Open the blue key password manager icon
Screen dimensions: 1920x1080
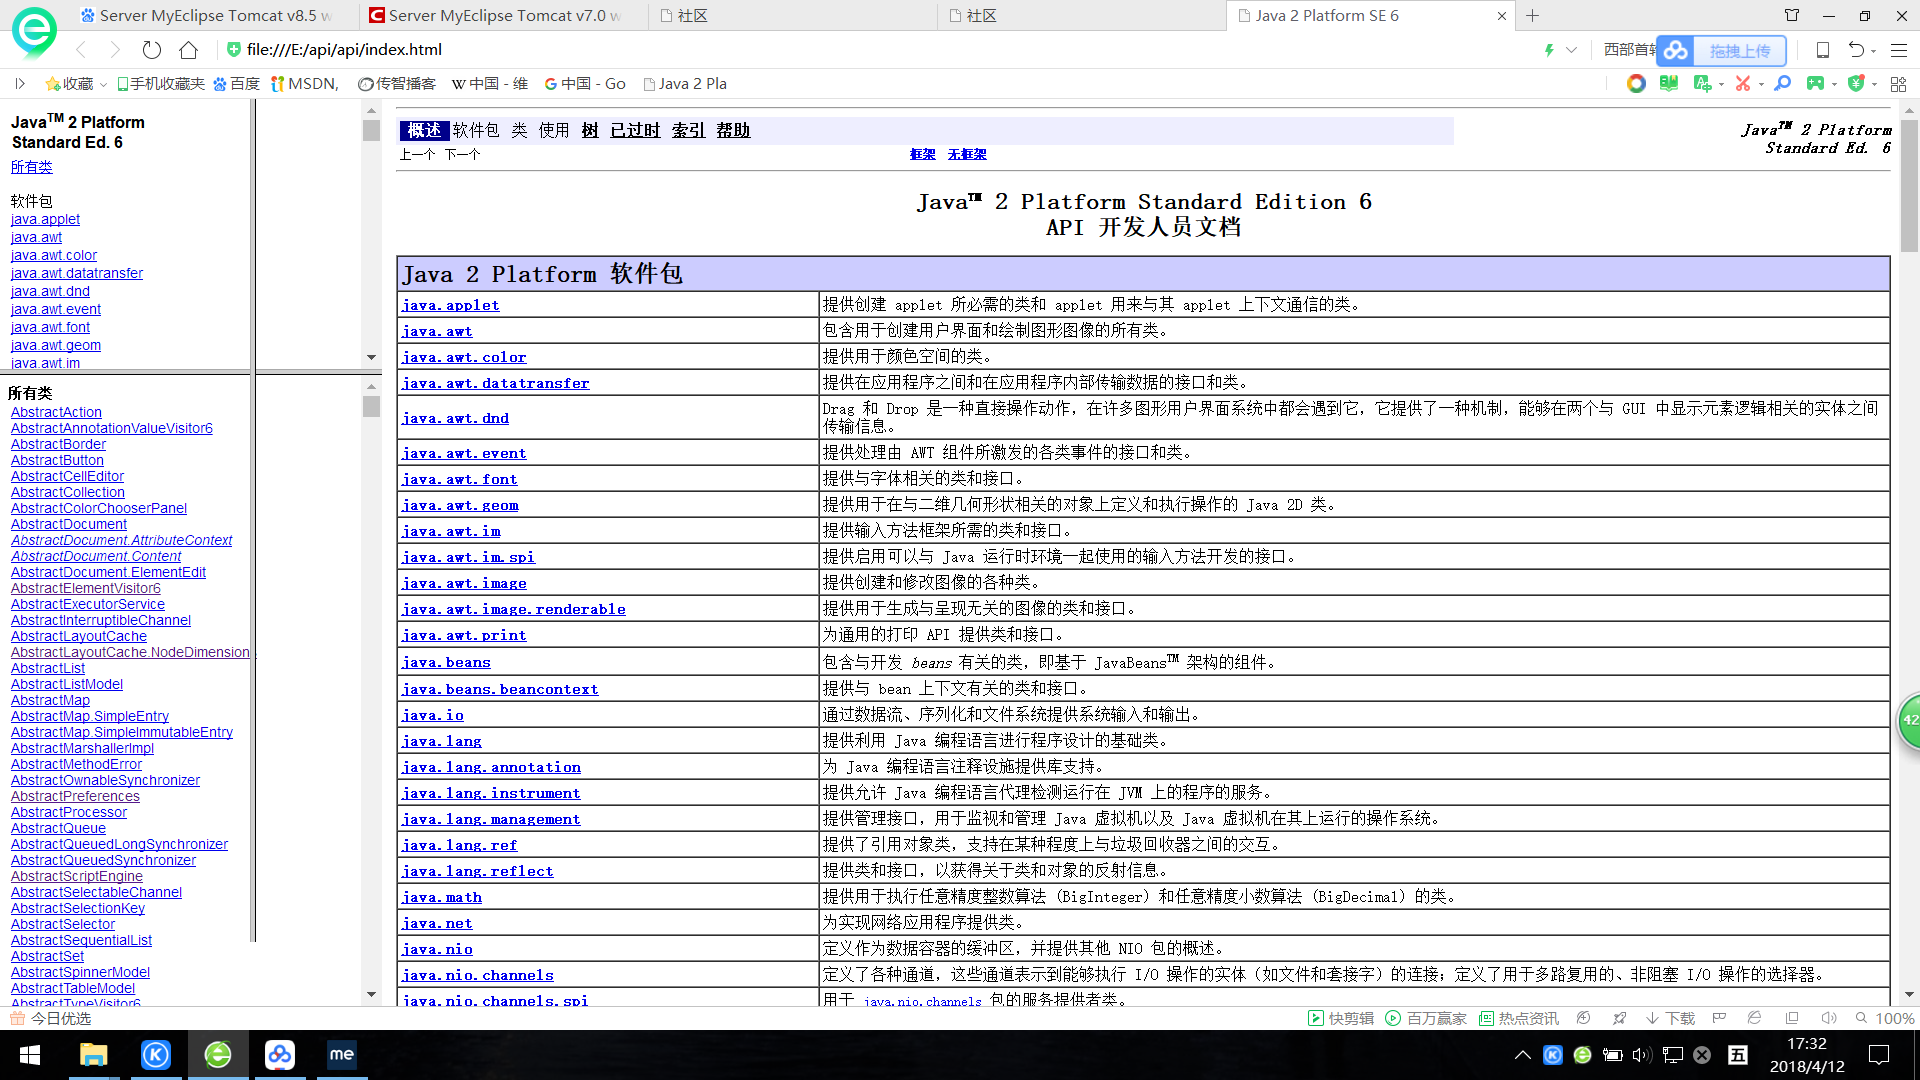pos(1782,84)
